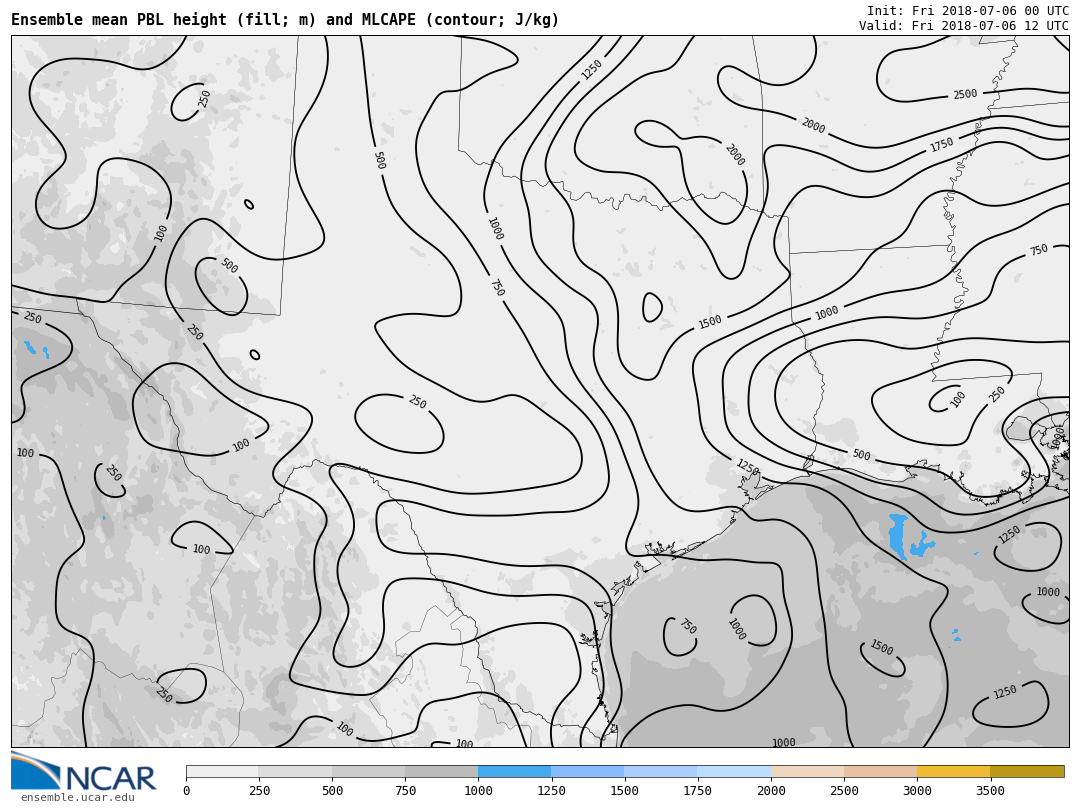Click the 2000 tick label under the colorbar
Screen dimensions: 1080x810
(x=771, y=791)
